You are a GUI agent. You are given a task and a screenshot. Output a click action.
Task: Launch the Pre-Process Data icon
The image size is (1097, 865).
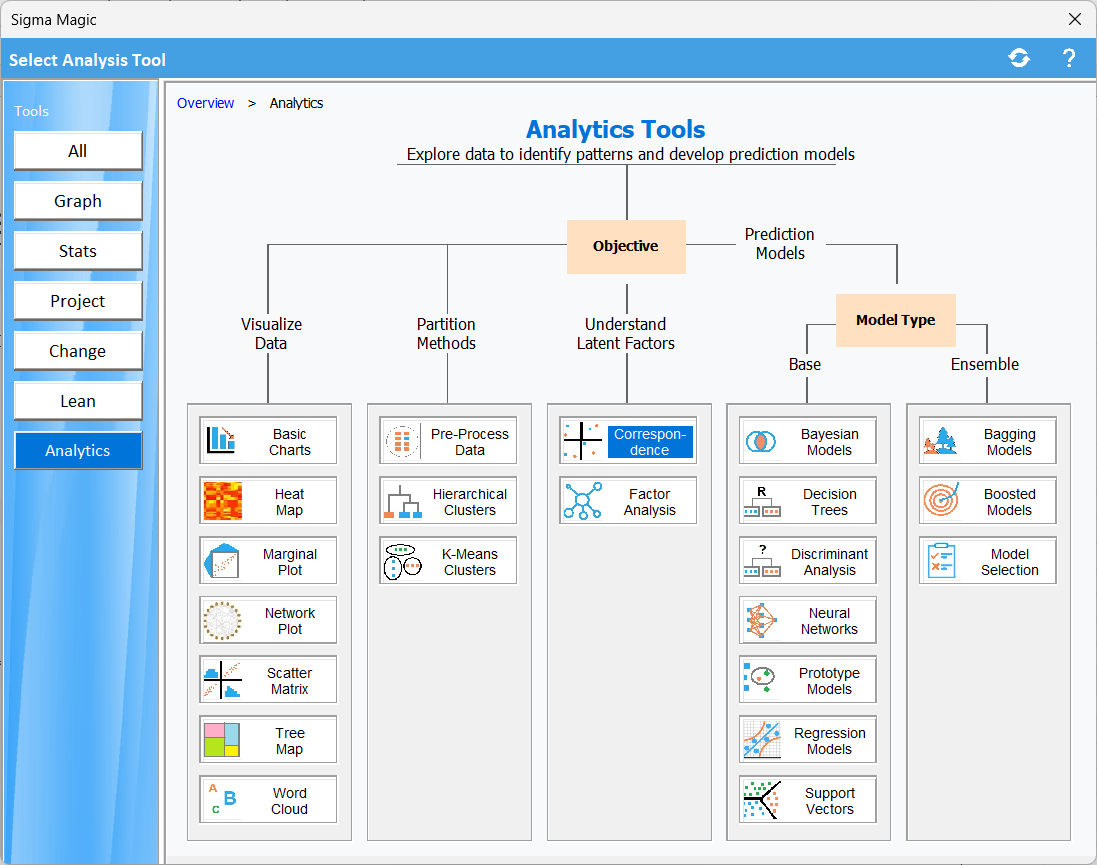[402, 441]
